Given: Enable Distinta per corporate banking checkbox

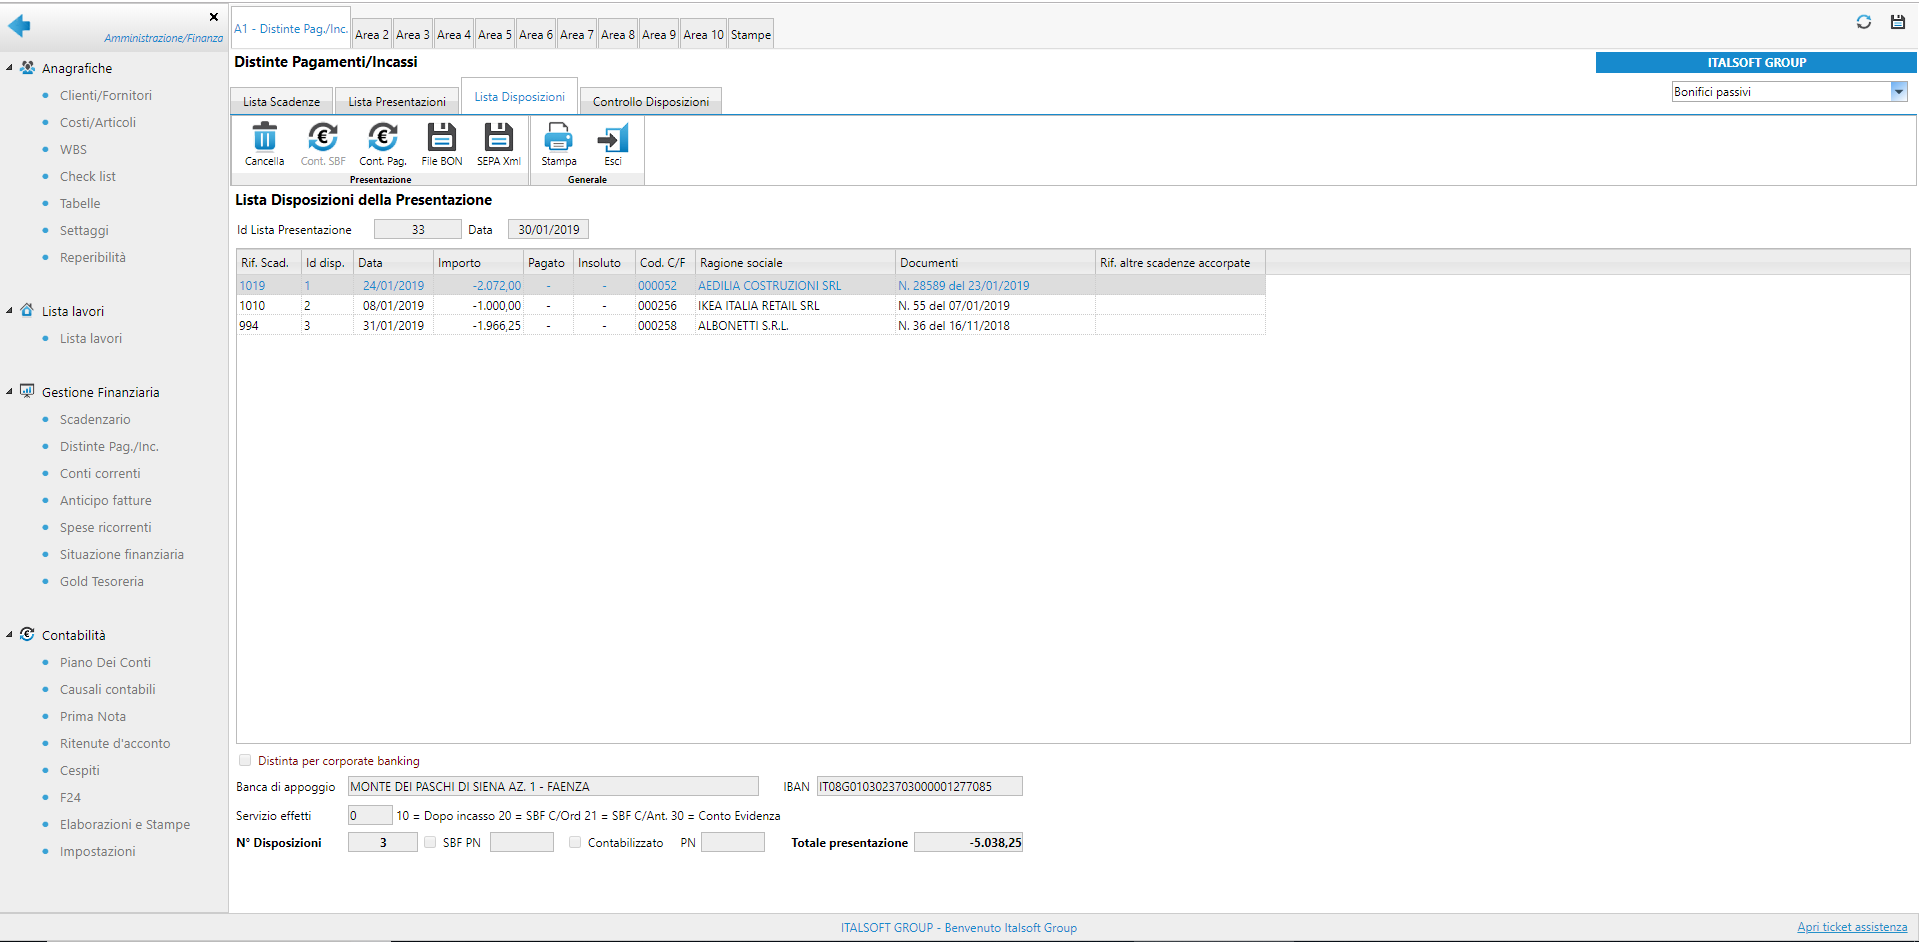Looking at the screenshot, I should tap(245, 760).
